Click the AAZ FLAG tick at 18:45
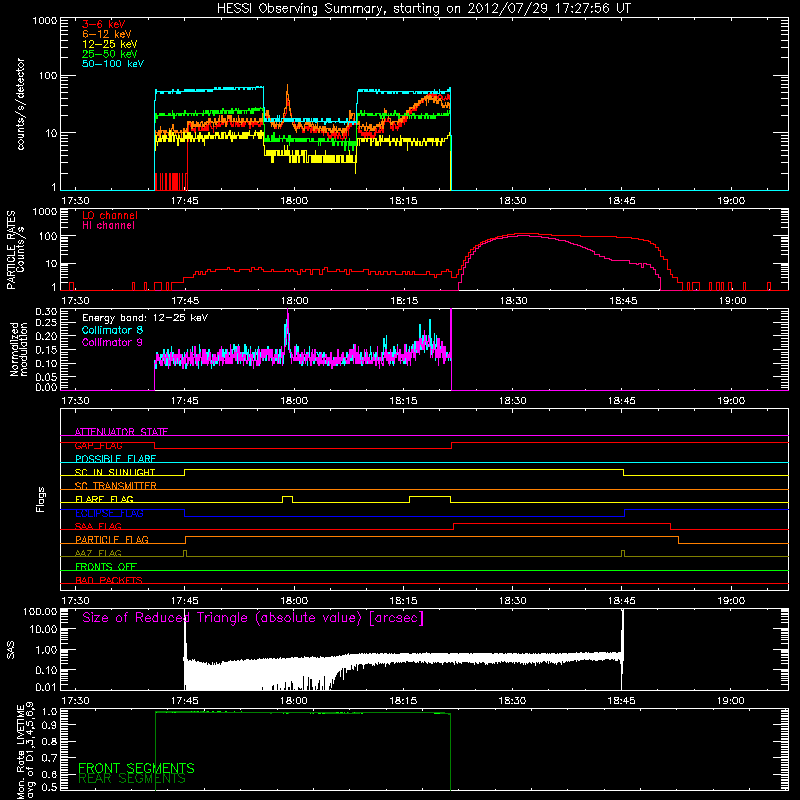Image resolution: width=800 pixels, height=800 pixels. (x=623, y=553)
